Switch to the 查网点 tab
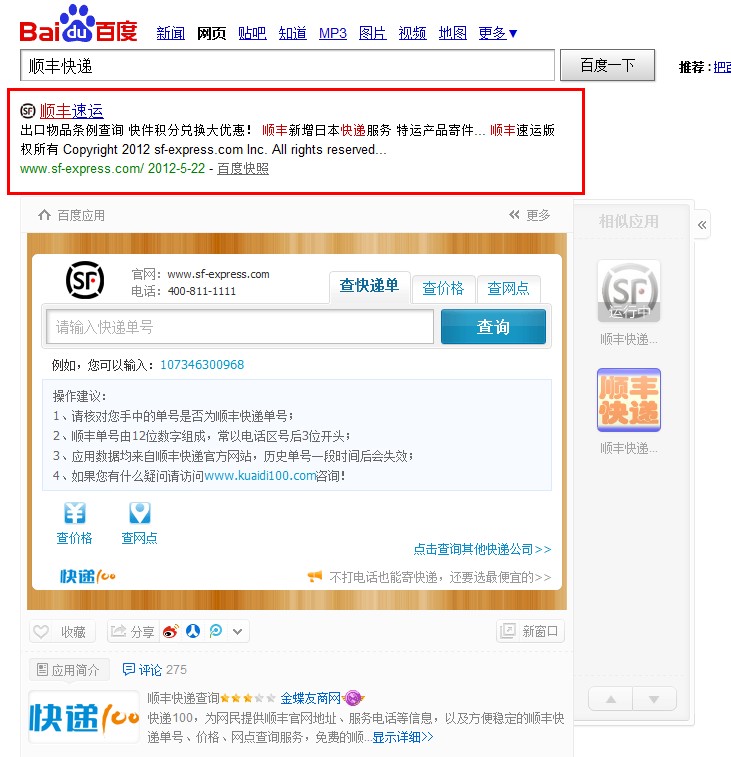 [508, 289]
